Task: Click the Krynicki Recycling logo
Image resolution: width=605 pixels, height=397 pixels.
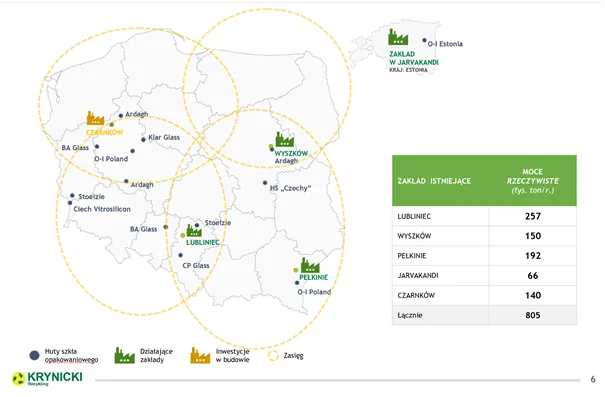Action: point(47,378)
